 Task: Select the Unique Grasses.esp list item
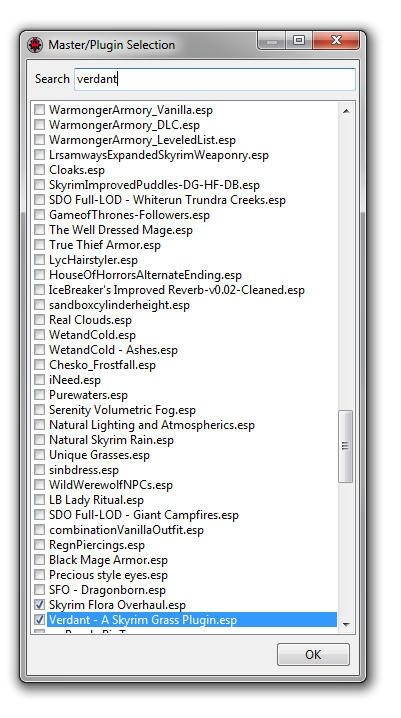tap(99, 455)
